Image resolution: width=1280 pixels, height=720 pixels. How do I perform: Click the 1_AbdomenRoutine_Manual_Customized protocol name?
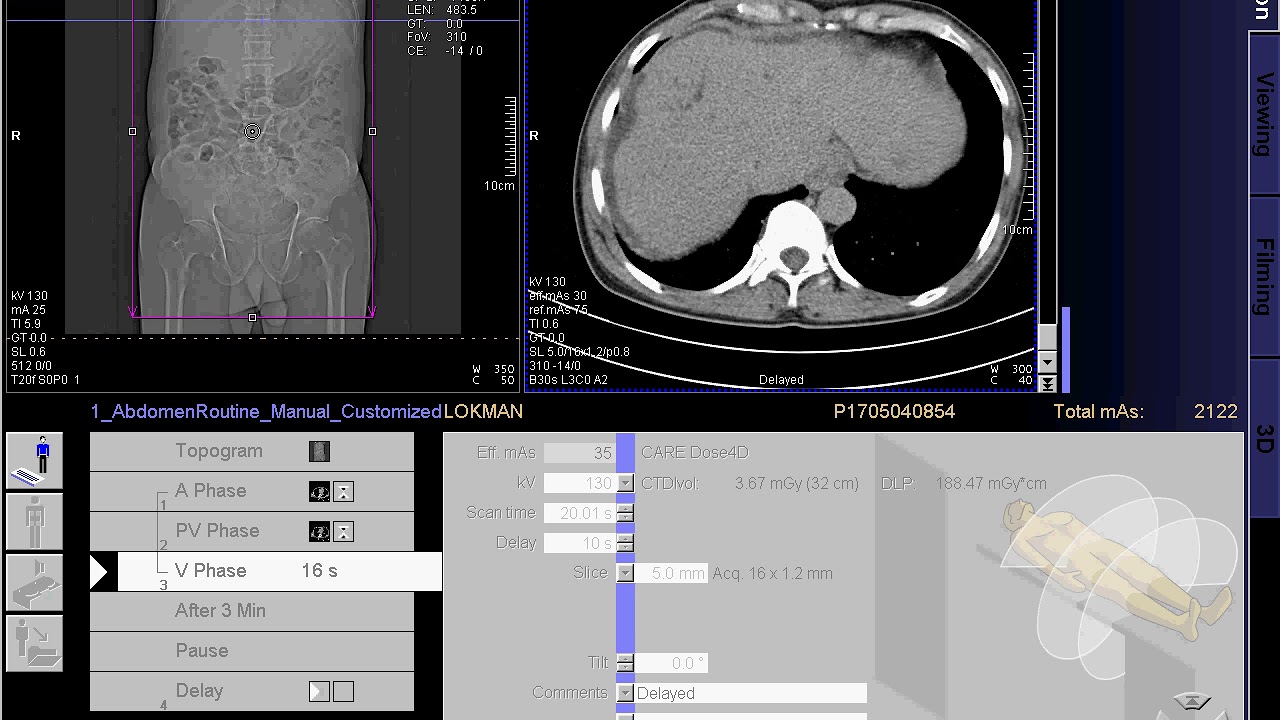click(x=266, y=411)
